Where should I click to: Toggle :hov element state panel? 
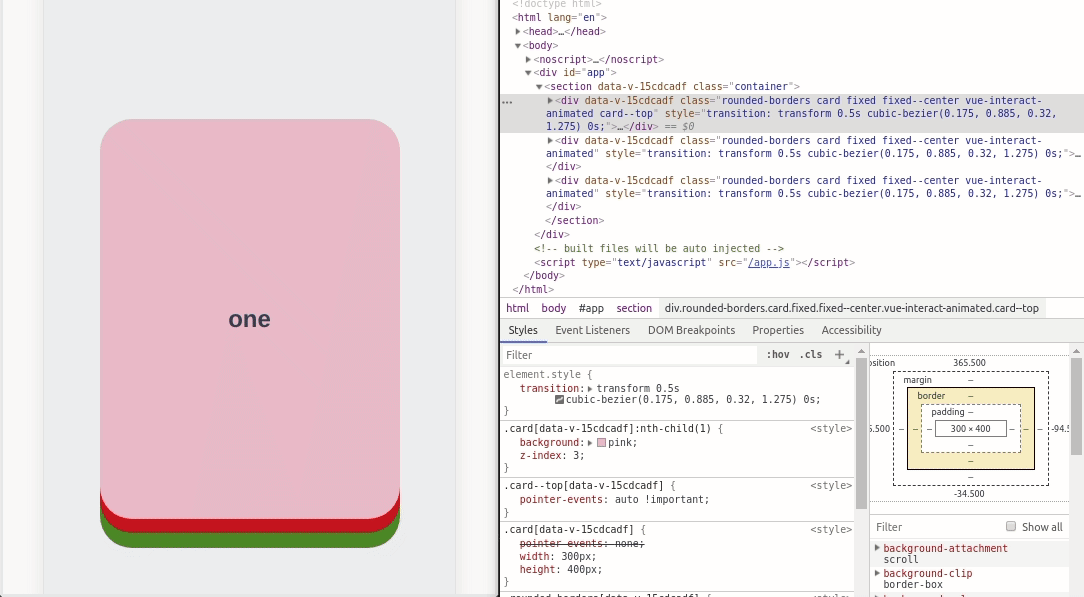coord(778,354)
